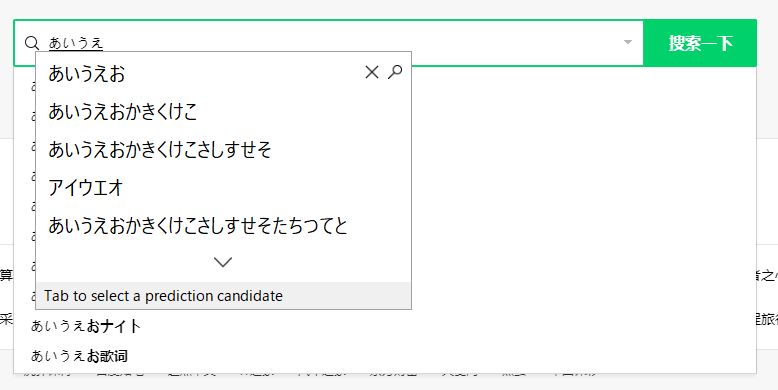Viewport: 778px width, 390px height.
Task: Choose the longest candidate ending in たちつてと
Action: point(198,226)
